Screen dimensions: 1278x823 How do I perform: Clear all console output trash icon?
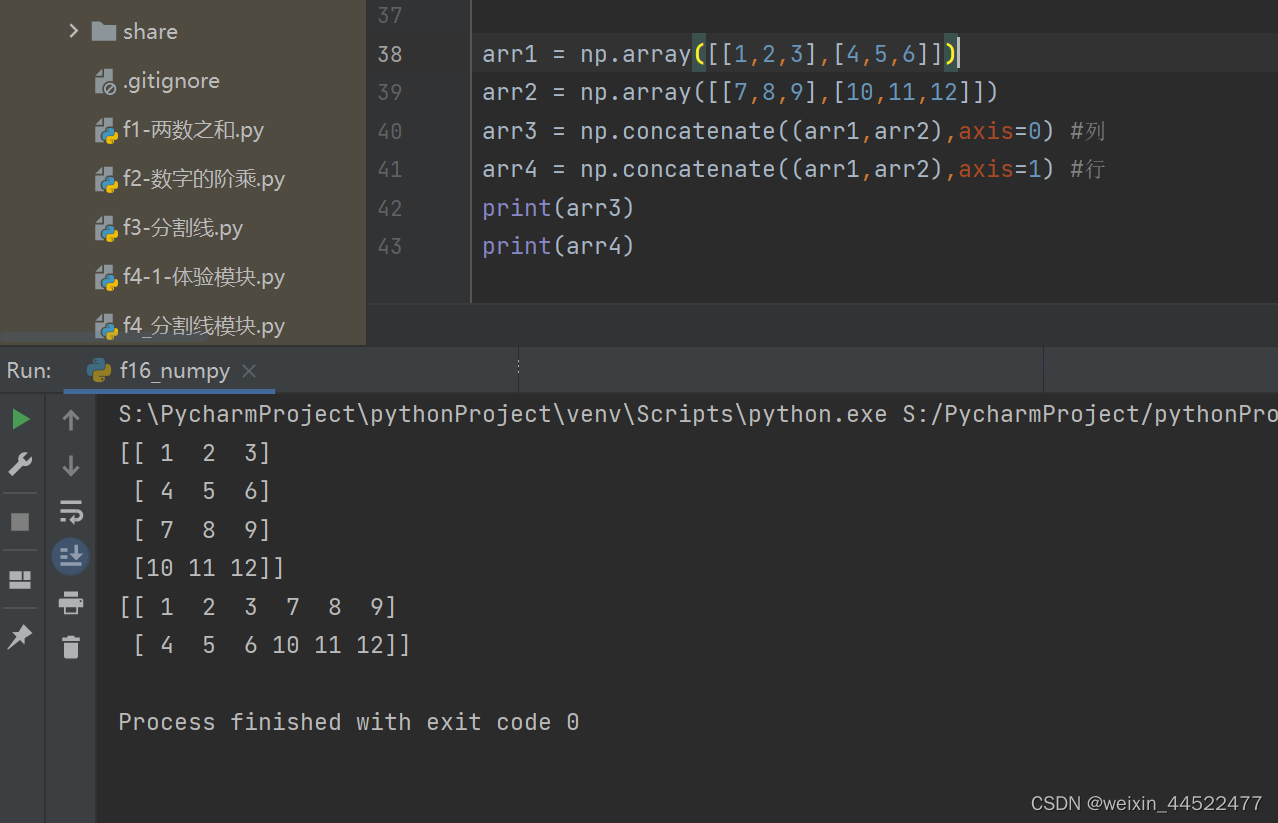pos(71,647)
